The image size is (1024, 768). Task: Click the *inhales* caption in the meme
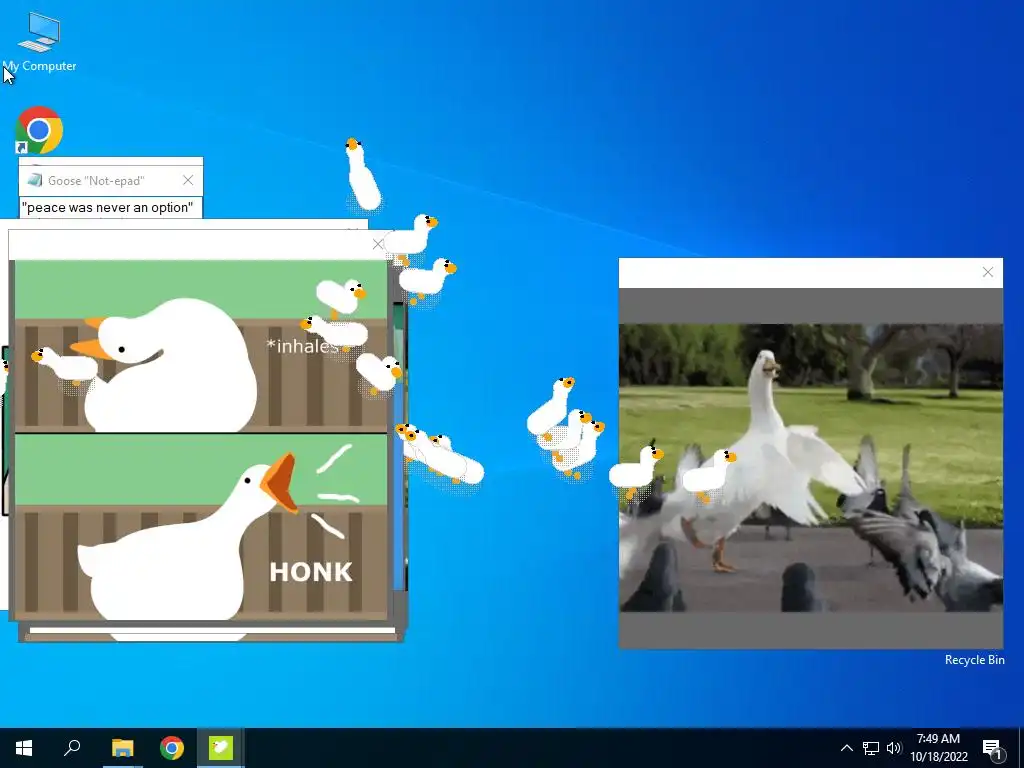point(302,346)
